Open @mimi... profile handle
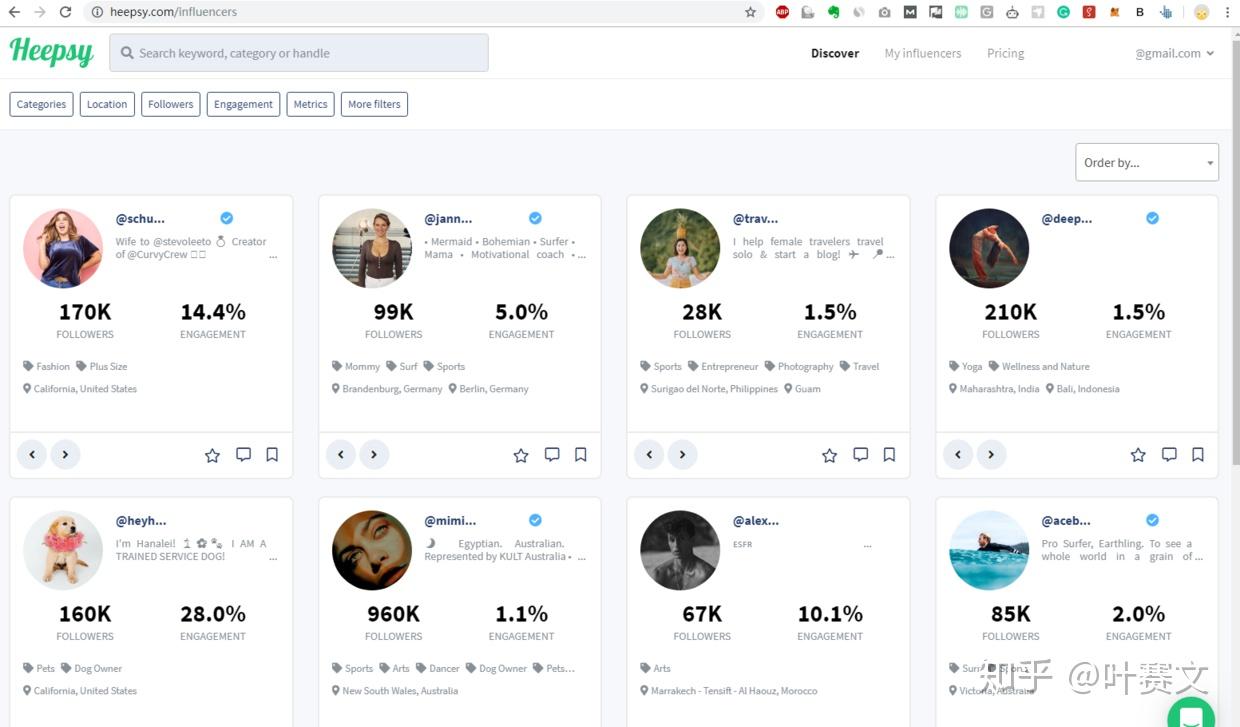This screenshot has width=1240, height=727. [x=450, y=520]
